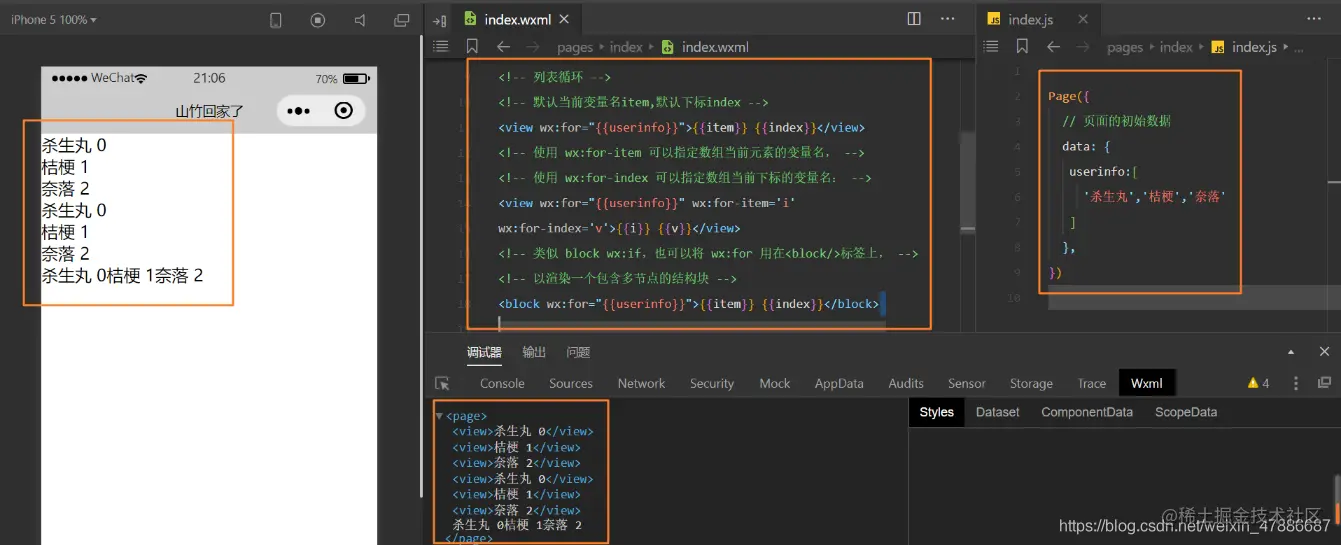Click the back arrow in wxml breadcrumb bar

pyautogui.click(x=503, y=46)
